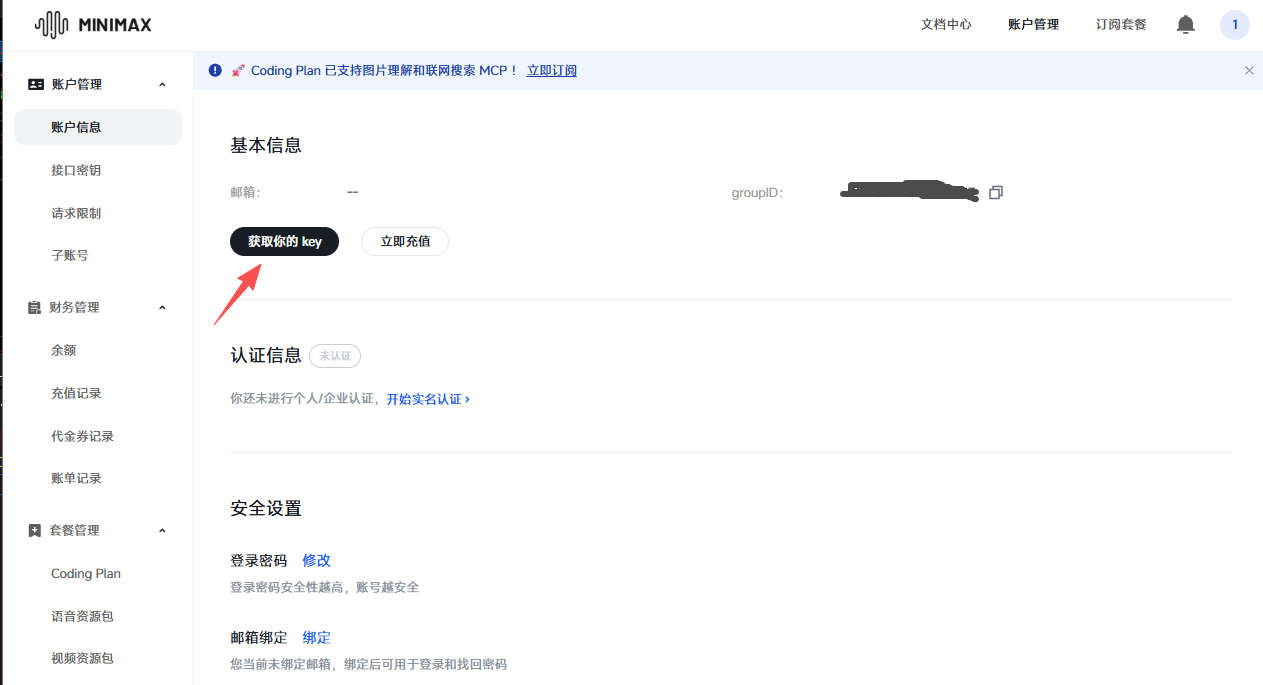Start verification via 开始实名认证 link

click(425, 398)
